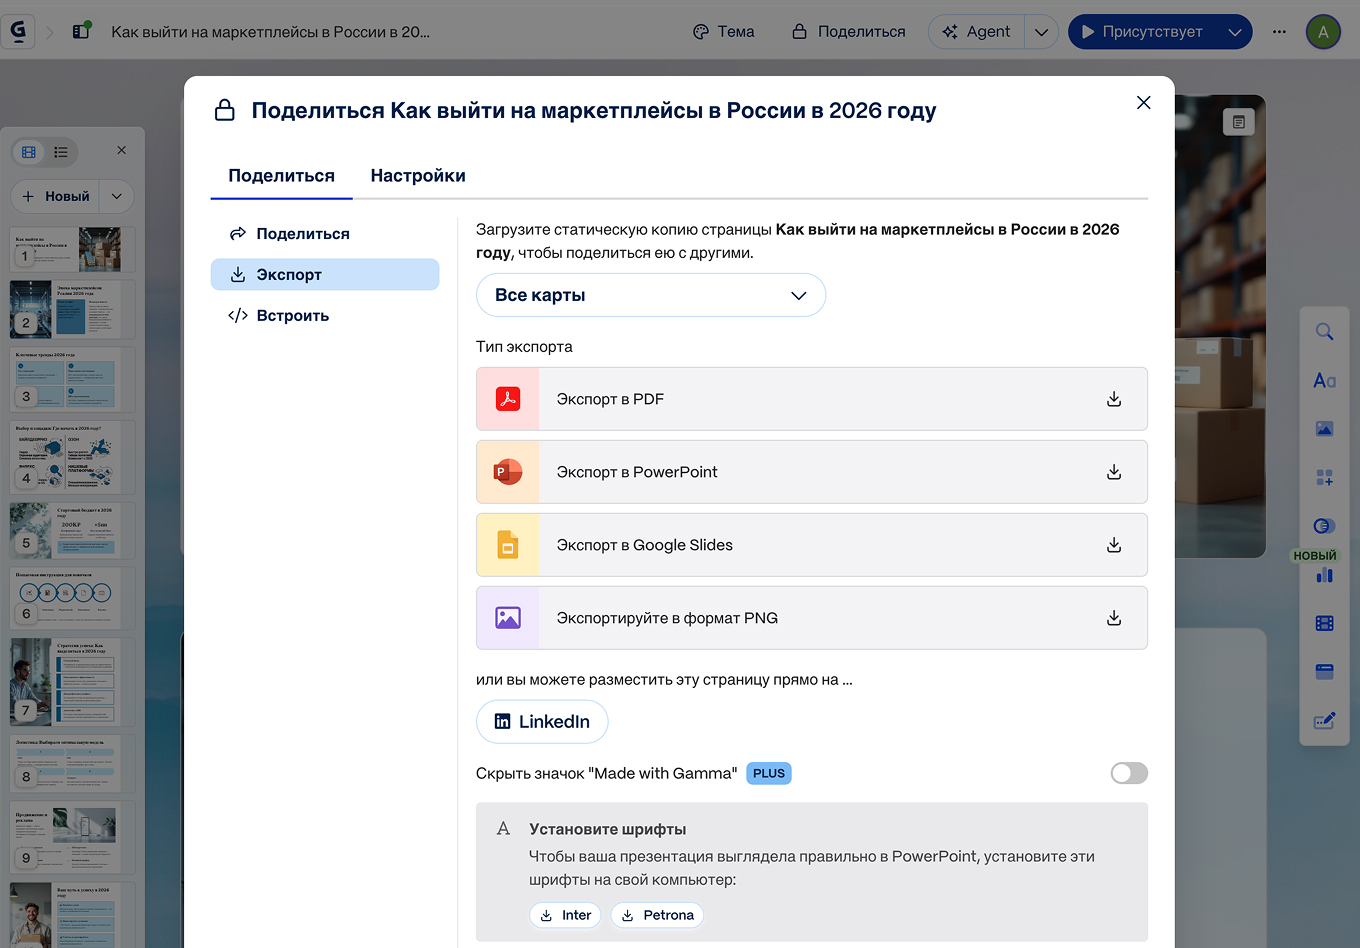The height and width of the screenshot is (948, 1360).
Task: Open the edit/notes icon at sidebar bottom
Action: pos(1324,719)
